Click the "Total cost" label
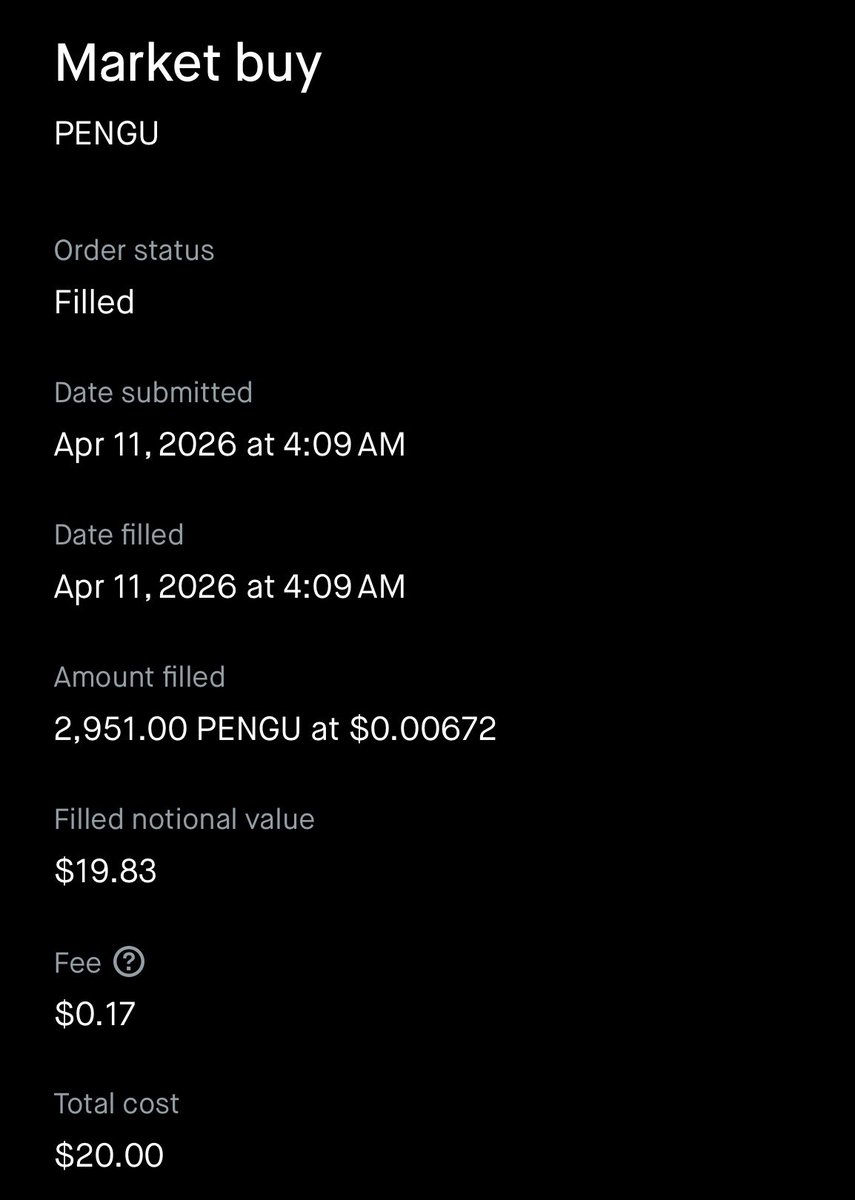This screenshot has width=855, height=1200. click(116, 1104)
